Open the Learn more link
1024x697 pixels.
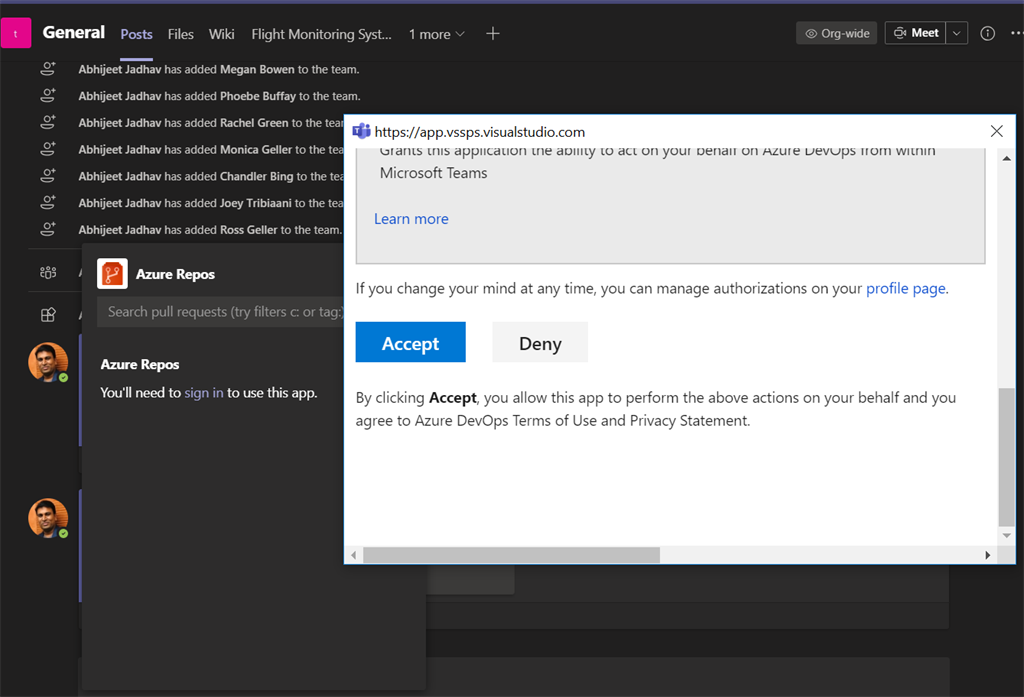411,219
